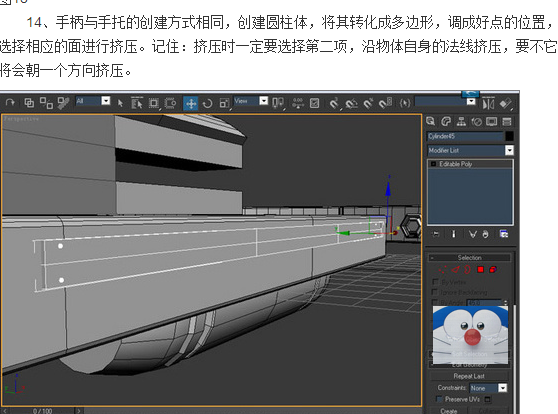Choose the Select Object arrow tool
The height and width of the screenshot is (414, 558).
pyautogui.click(x=120, y=103)
